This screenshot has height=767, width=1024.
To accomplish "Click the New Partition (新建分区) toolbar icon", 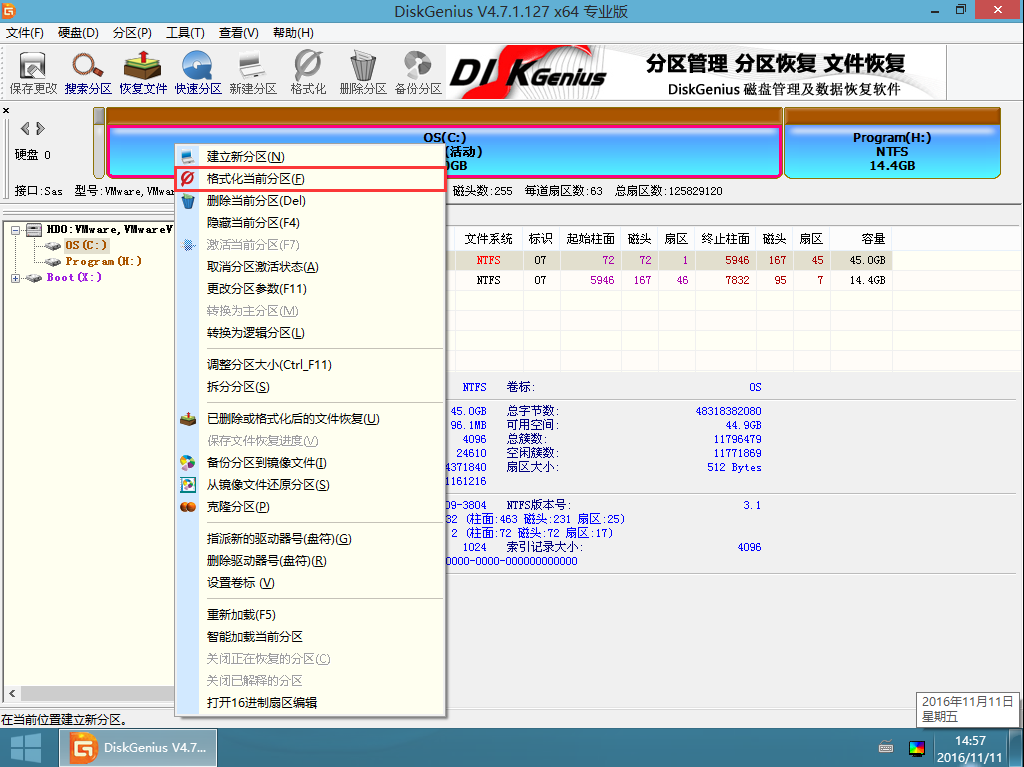I will point(253,73).
